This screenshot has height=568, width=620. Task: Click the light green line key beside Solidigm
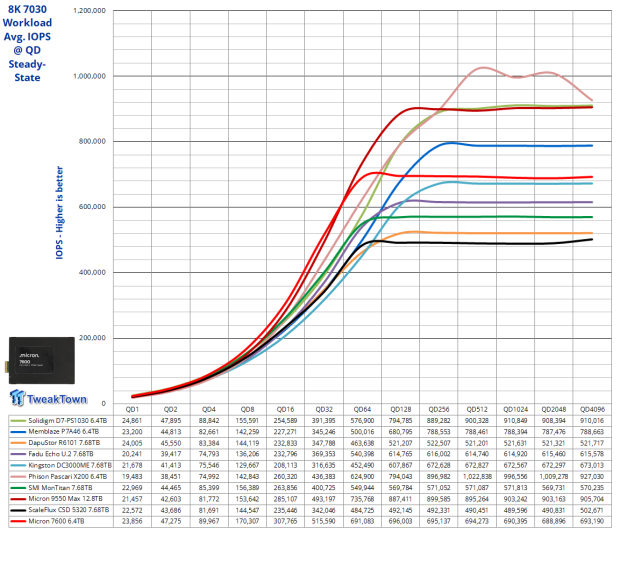tap(18, 421)
